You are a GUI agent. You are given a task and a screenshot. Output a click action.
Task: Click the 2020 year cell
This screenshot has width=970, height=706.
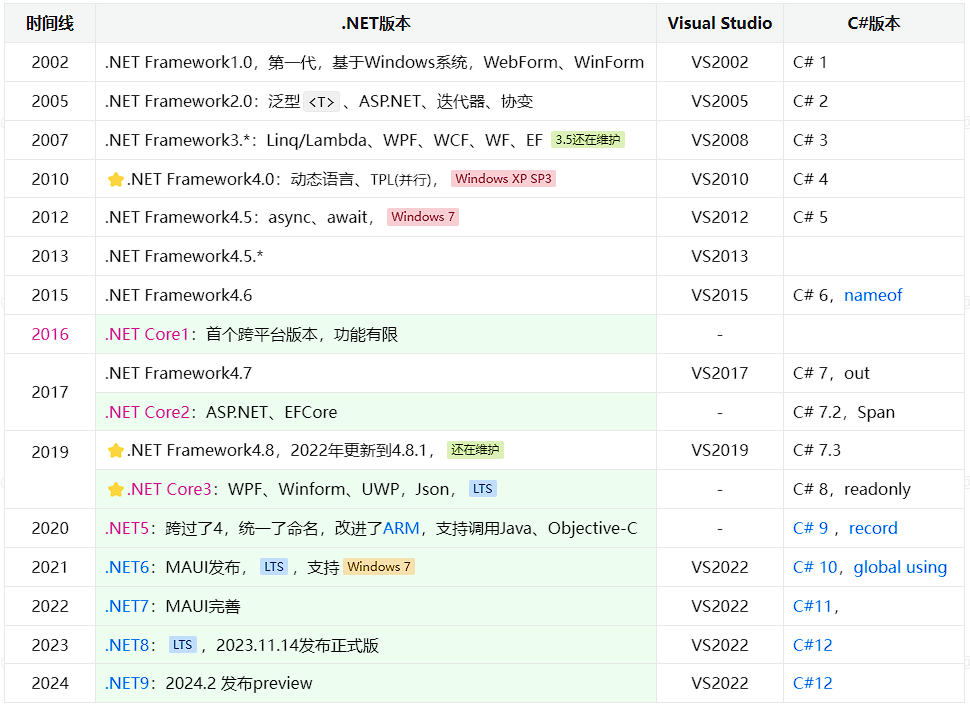(x=50, y=528)
